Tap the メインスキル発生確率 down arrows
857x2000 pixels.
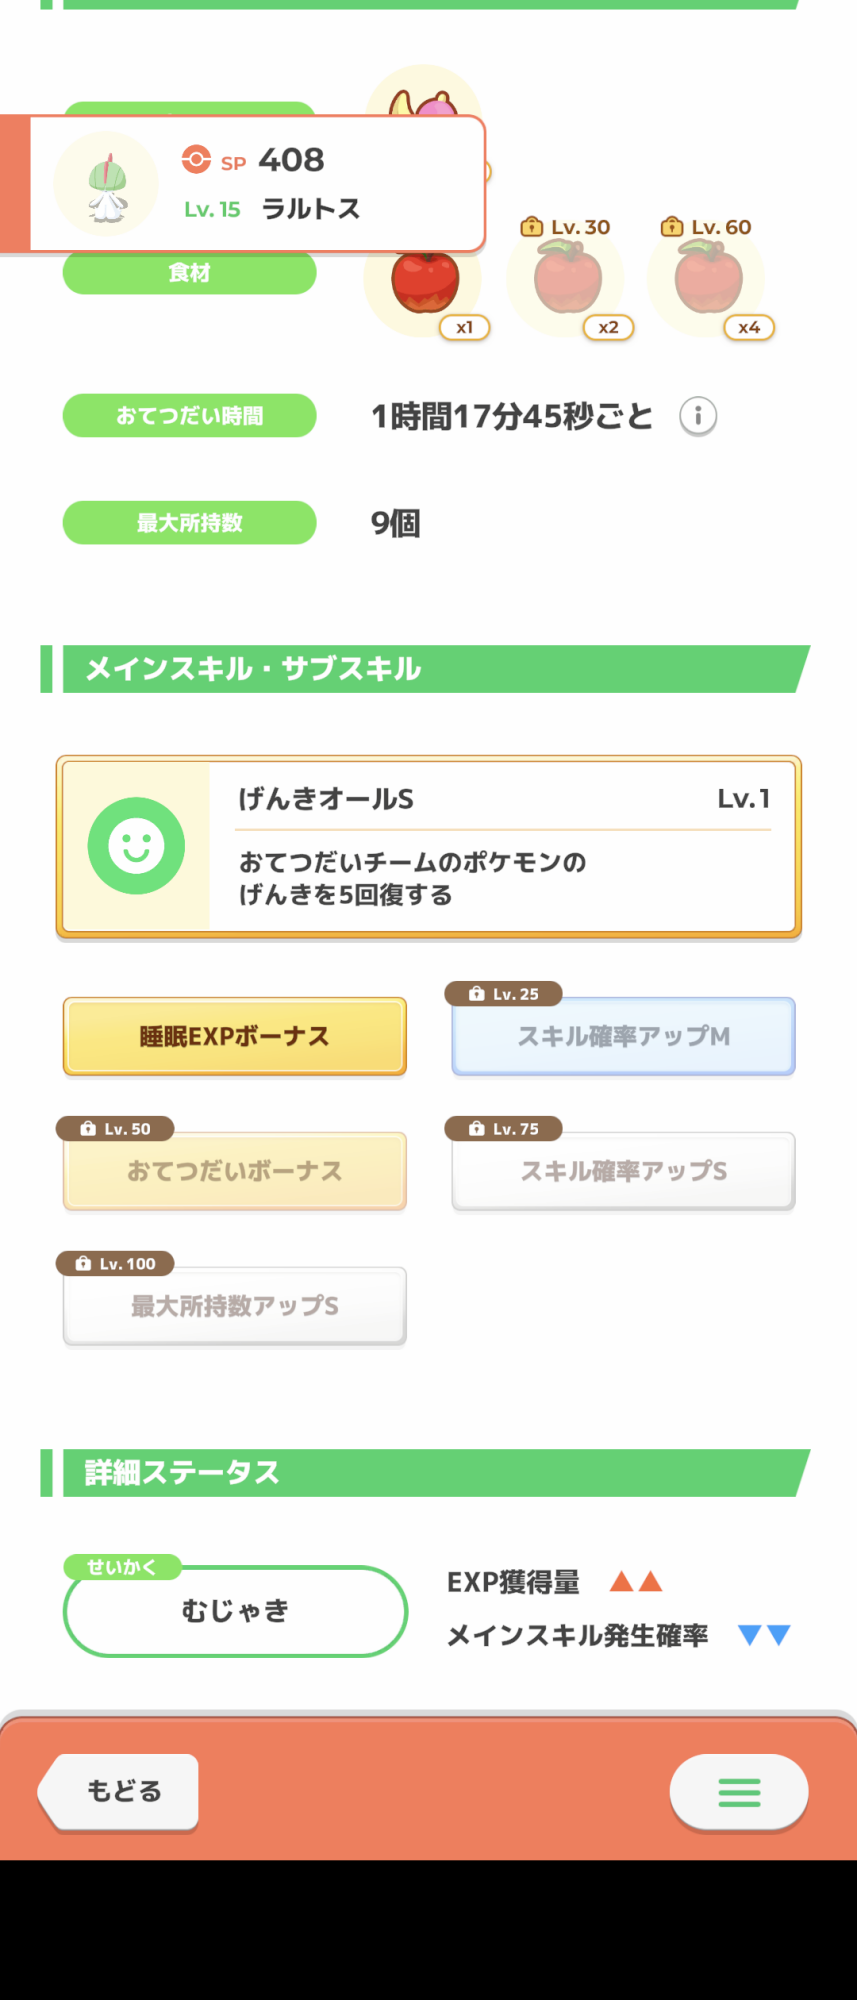point(764,1635)
